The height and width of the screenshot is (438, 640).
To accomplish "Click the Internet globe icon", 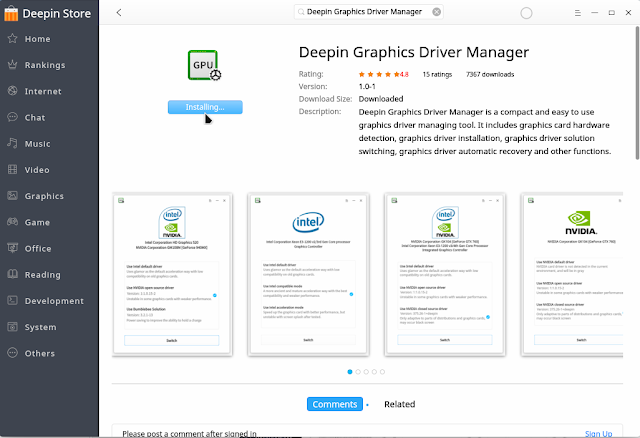I will 13,91.
